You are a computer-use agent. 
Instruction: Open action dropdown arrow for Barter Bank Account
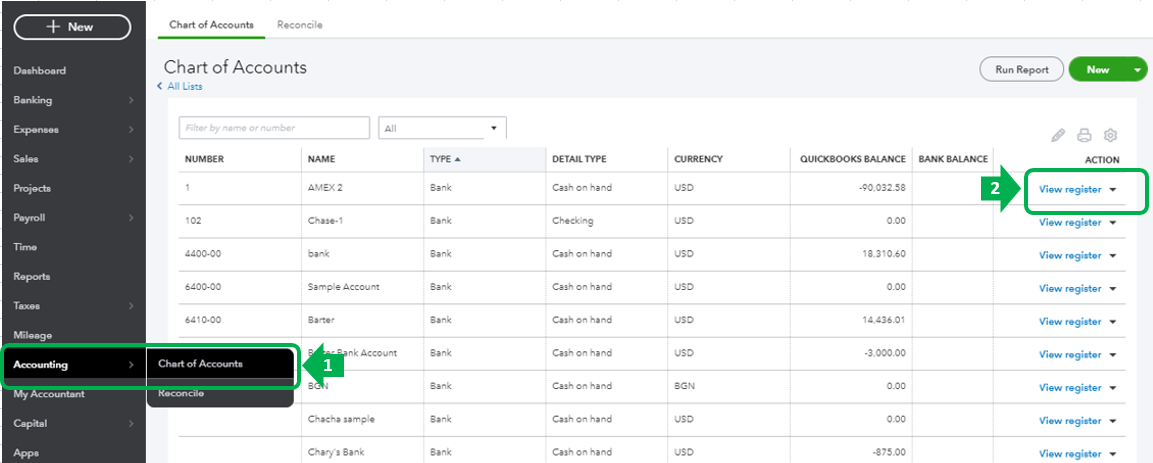(1113, 355)
